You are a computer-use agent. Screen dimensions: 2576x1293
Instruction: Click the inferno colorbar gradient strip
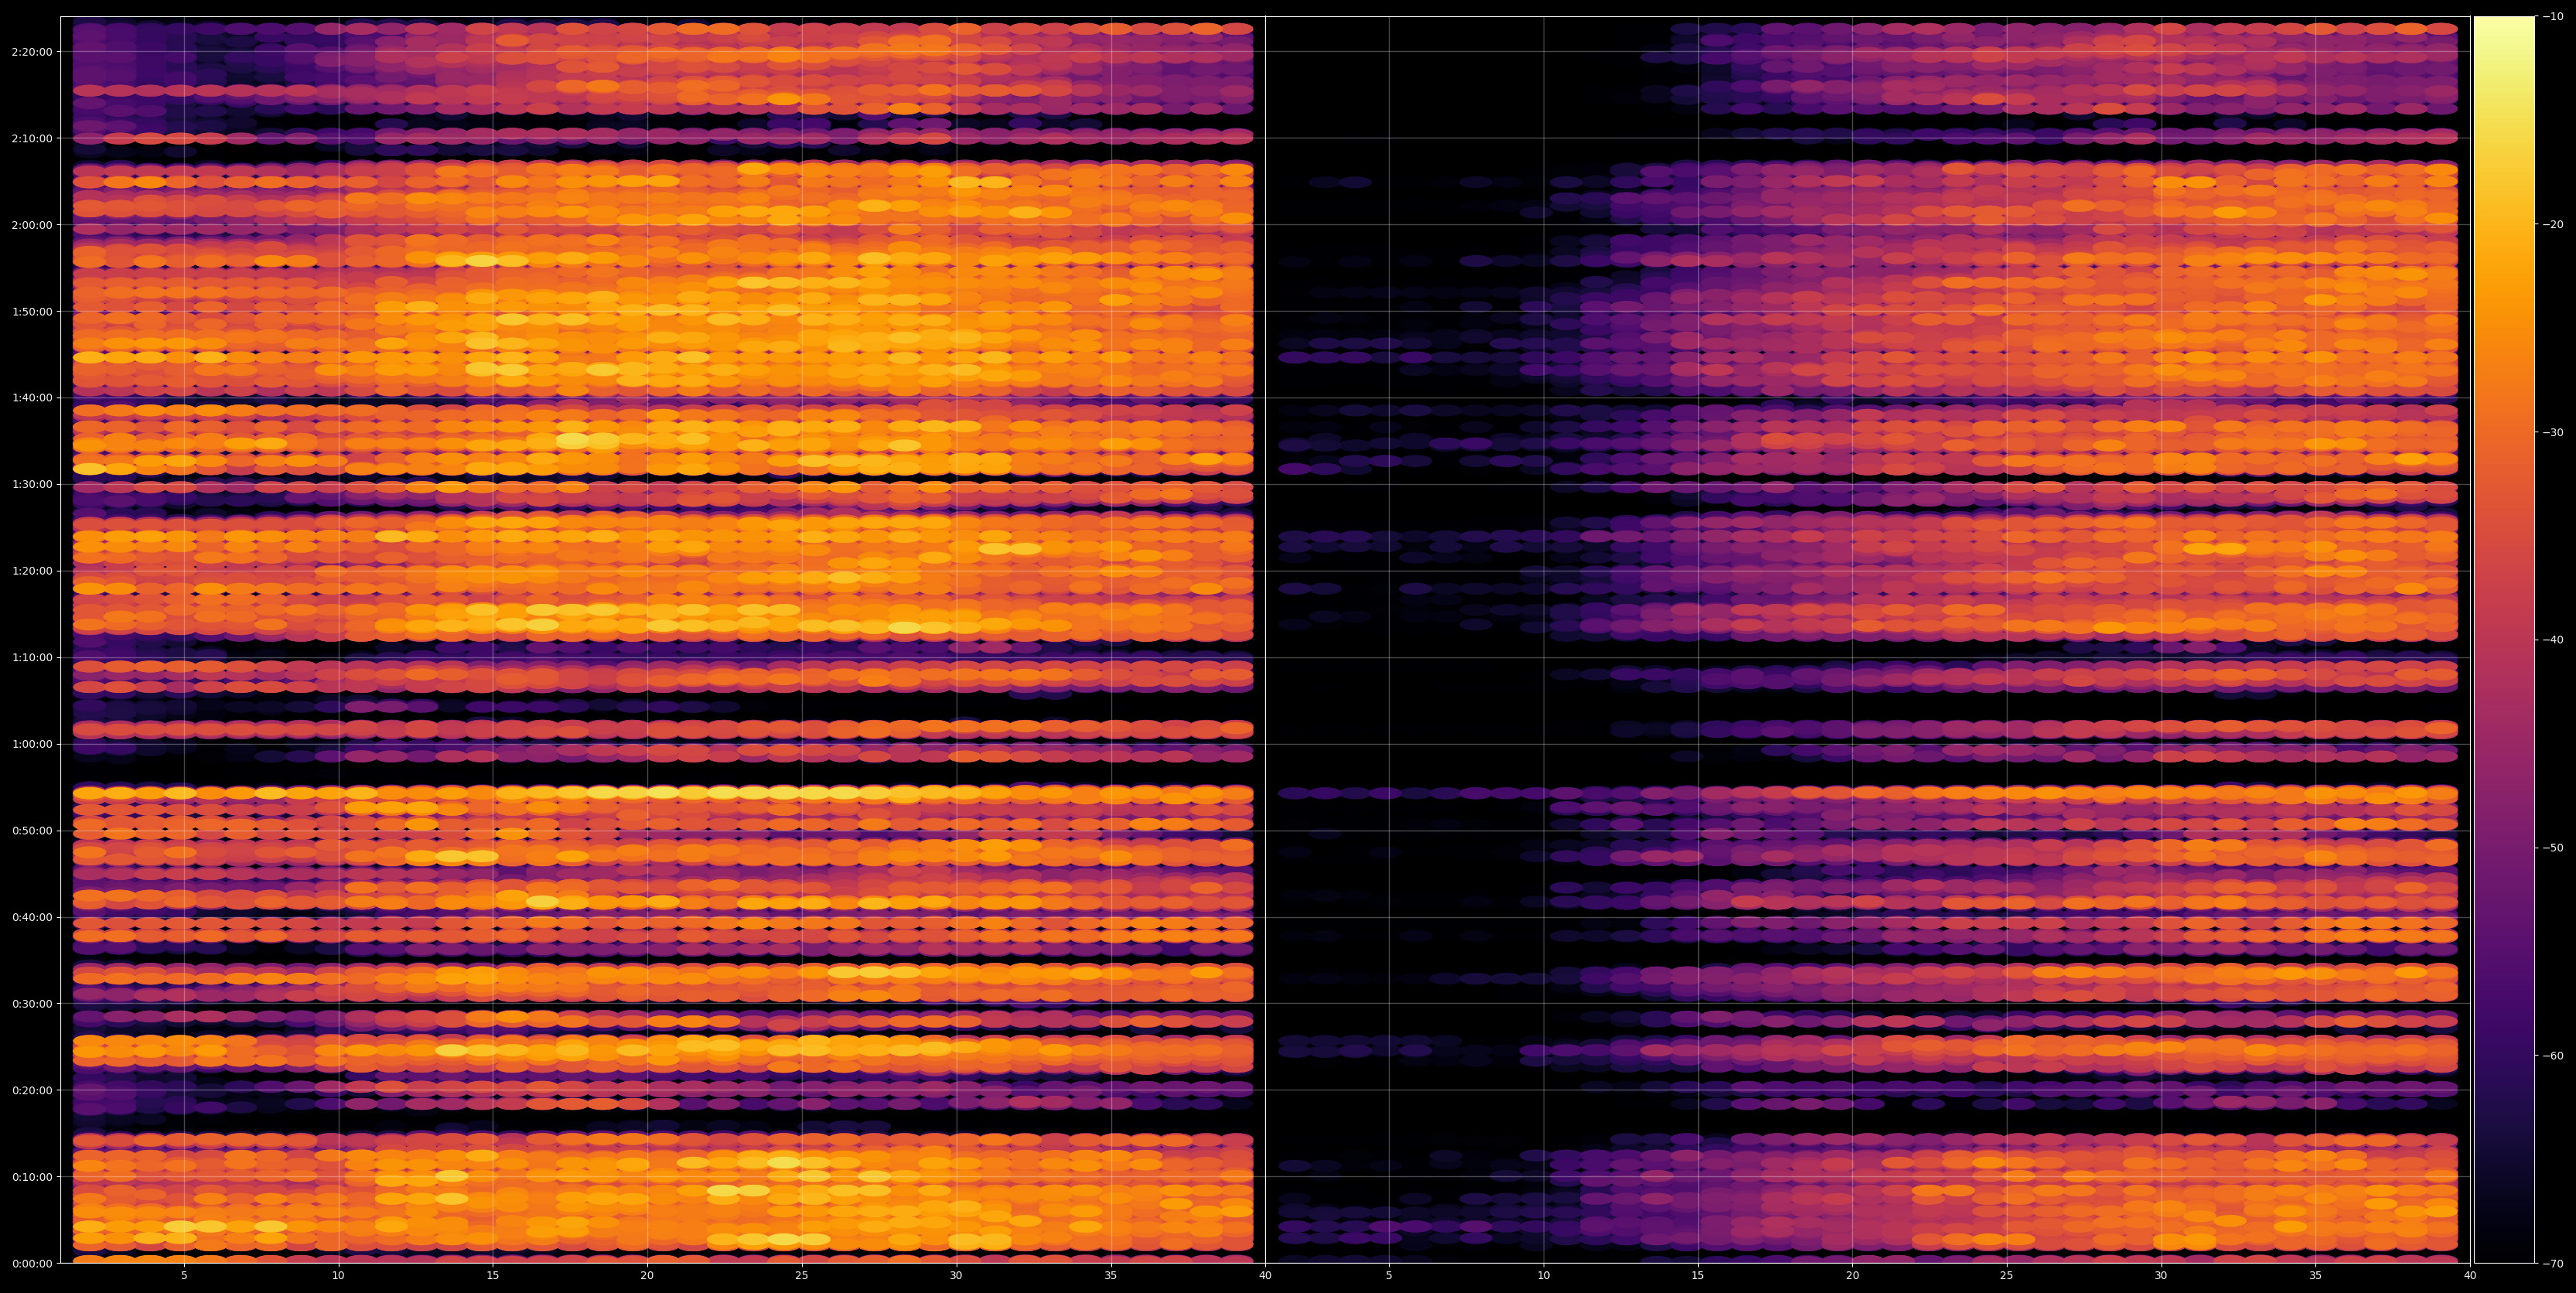pyautogui.click(x=2504, y=640)
